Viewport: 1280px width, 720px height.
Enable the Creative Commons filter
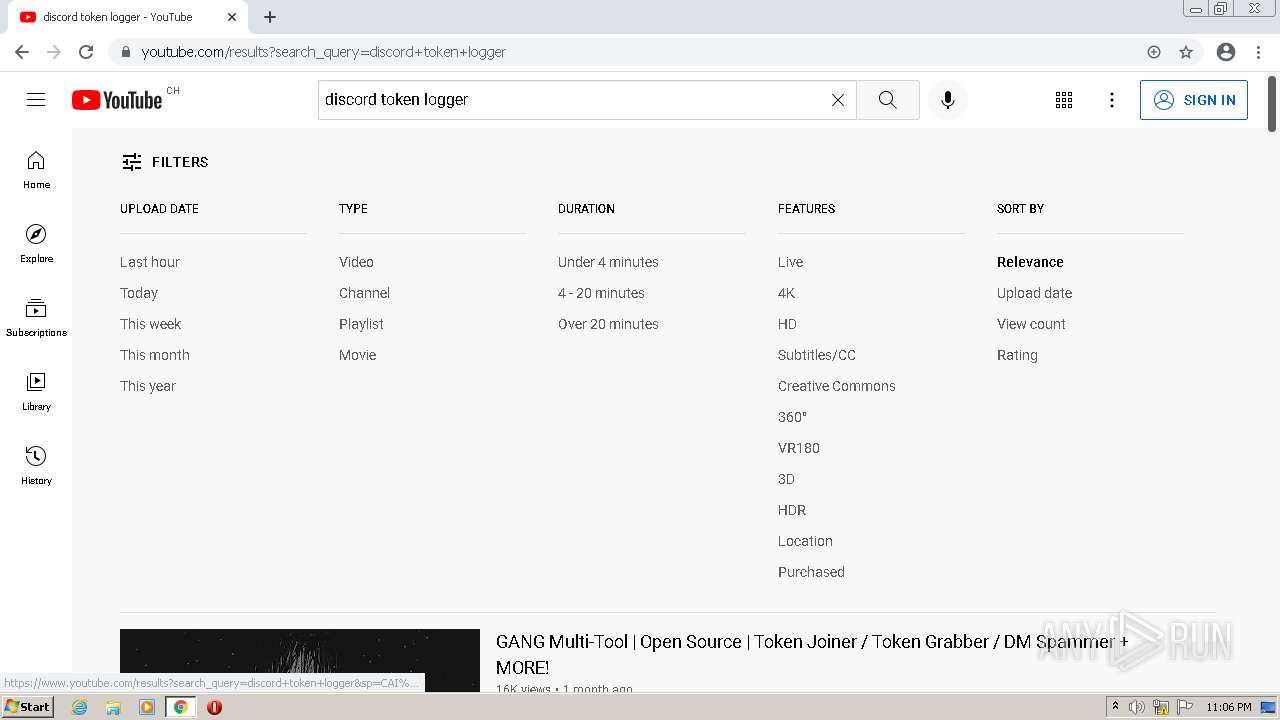[x=837, y=386]
